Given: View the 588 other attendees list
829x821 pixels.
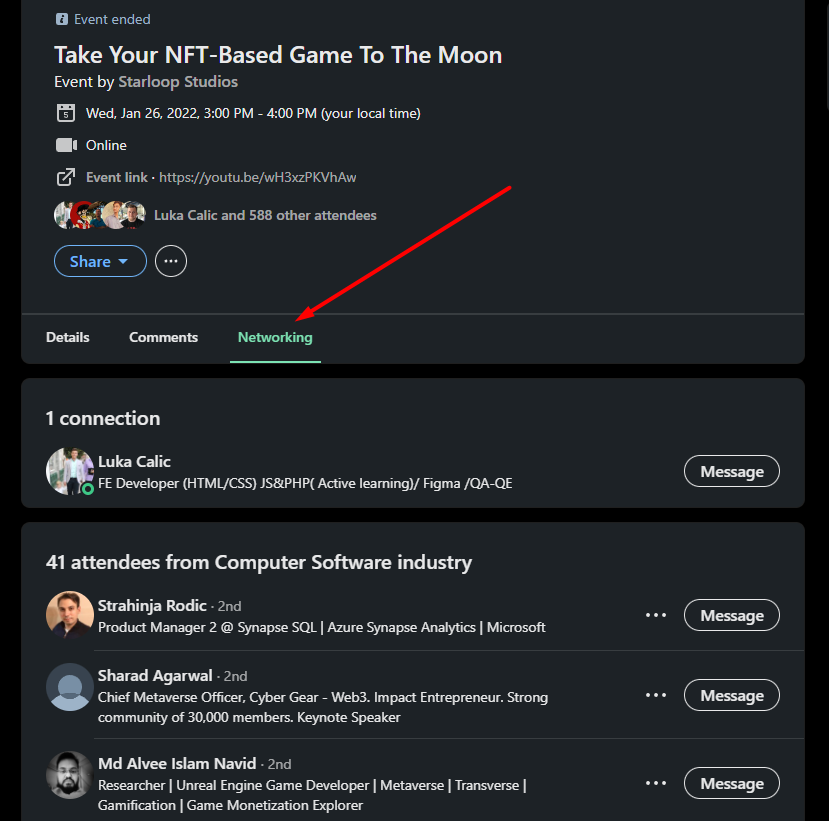Looking at the screenshot, I should 265,215.
